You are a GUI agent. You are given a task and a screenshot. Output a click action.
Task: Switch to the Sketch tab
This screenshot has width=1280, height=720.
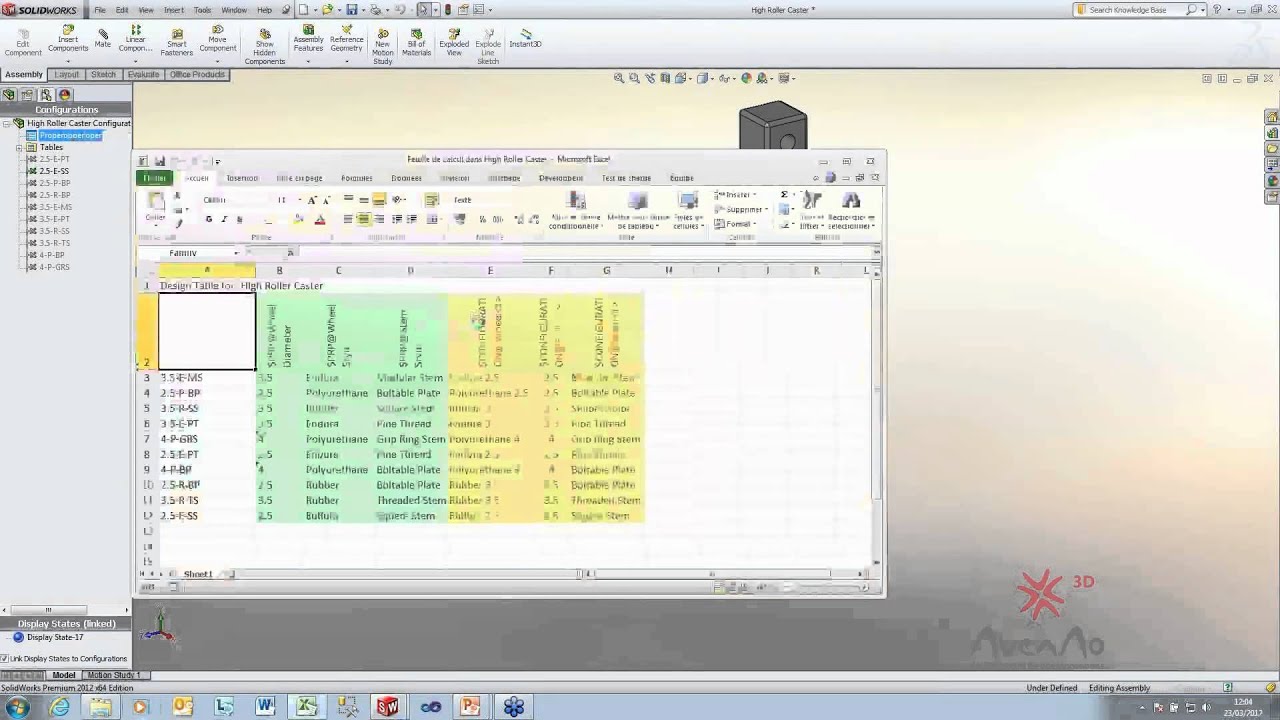104,74
